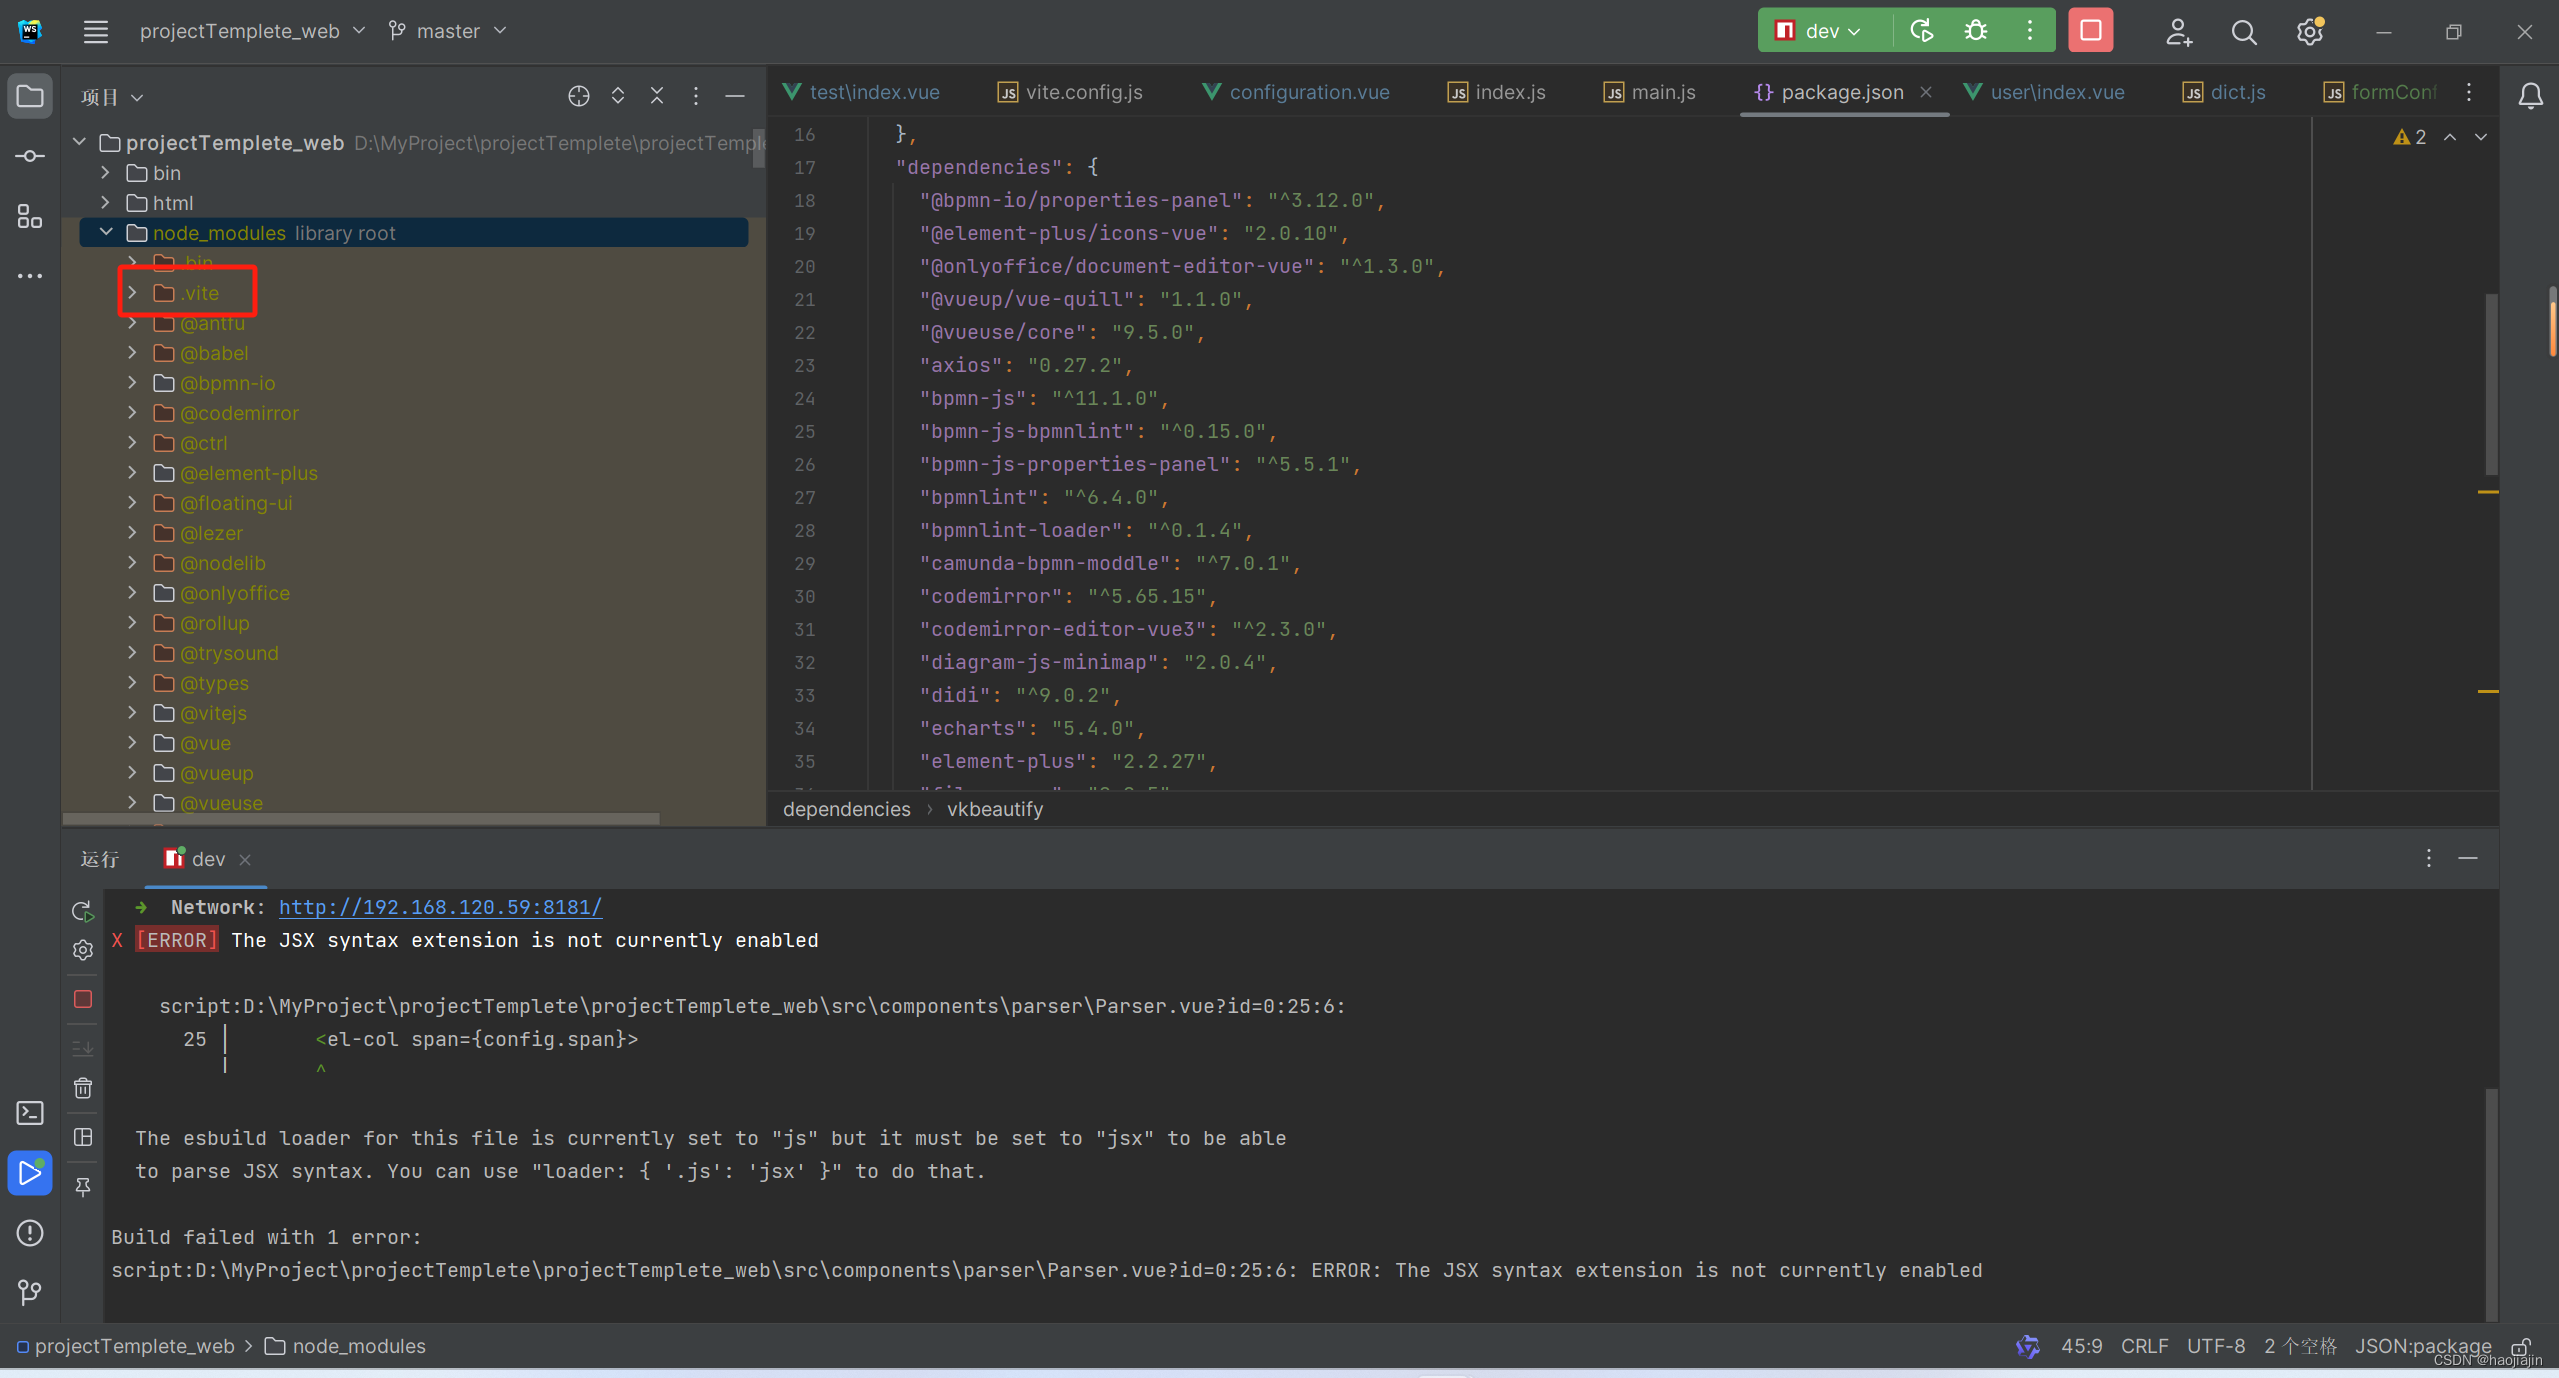Toggle soft-wrap in run console
The image size is (2559, 1378).
click(x=83, y=1048)
